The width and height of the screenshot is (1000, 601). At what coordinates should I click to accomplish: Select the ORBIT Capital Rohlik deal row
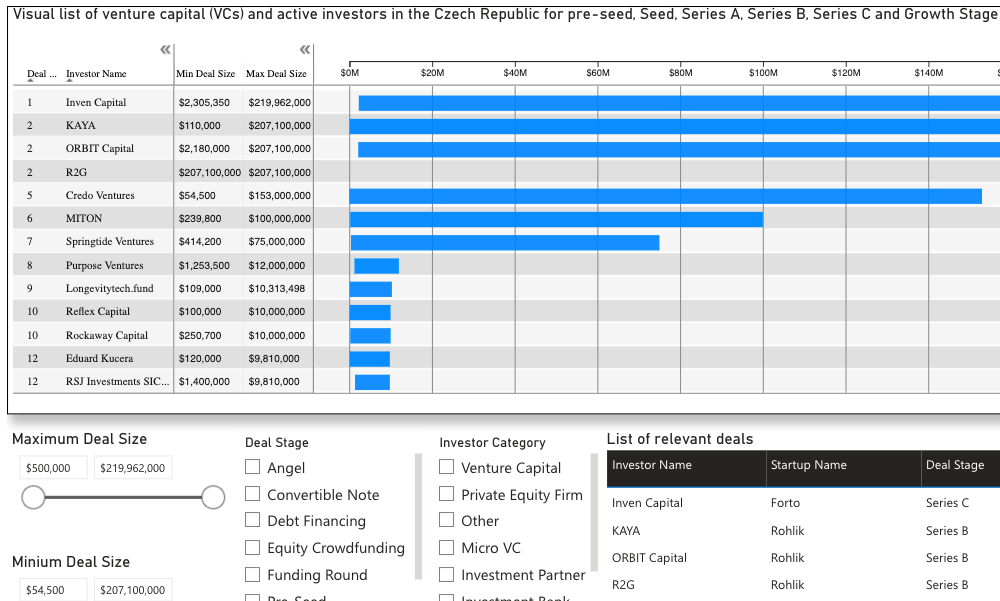click(804, 558)
